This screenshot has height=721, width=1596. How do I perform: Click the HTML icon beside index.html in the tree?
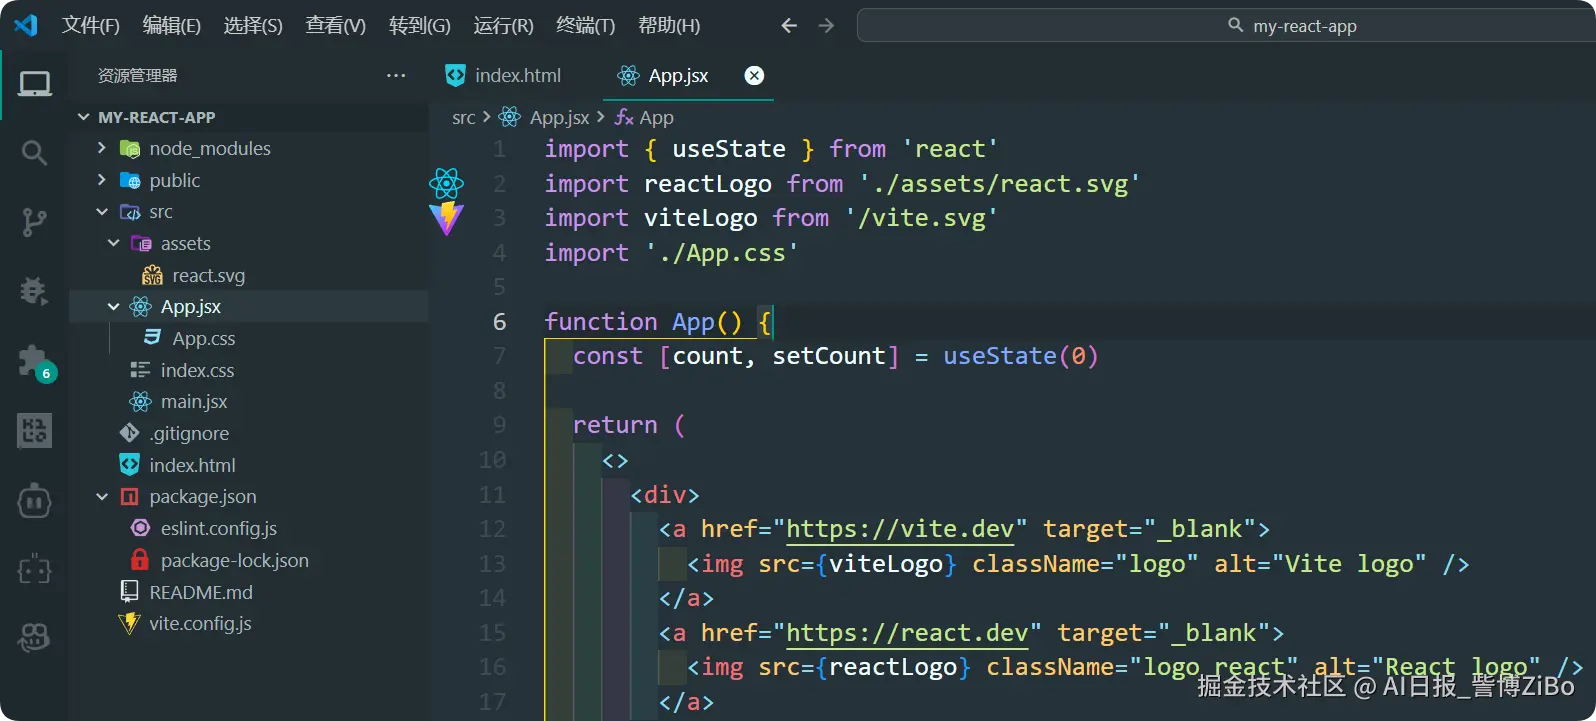click(129, 465)
